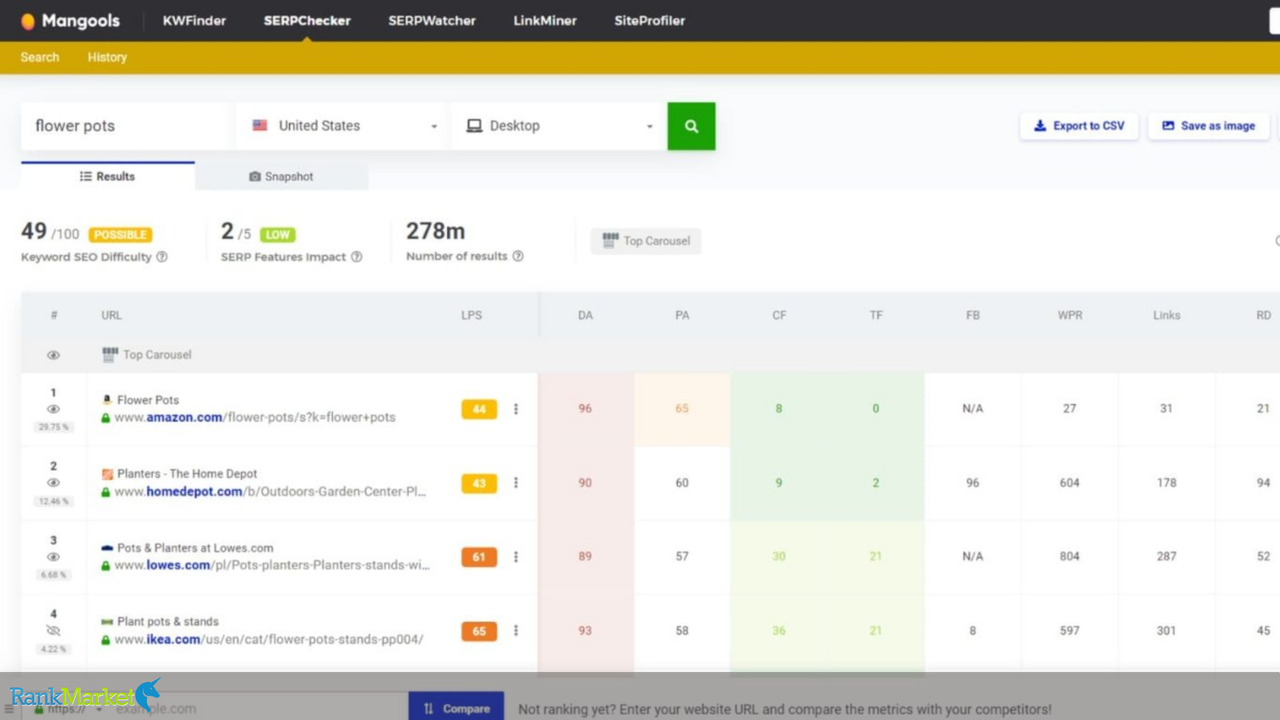1280x720 pixels.
Task: Click green padlock icon on ikea.com URL
Action: pyautogui.click(x=106, y=640)
